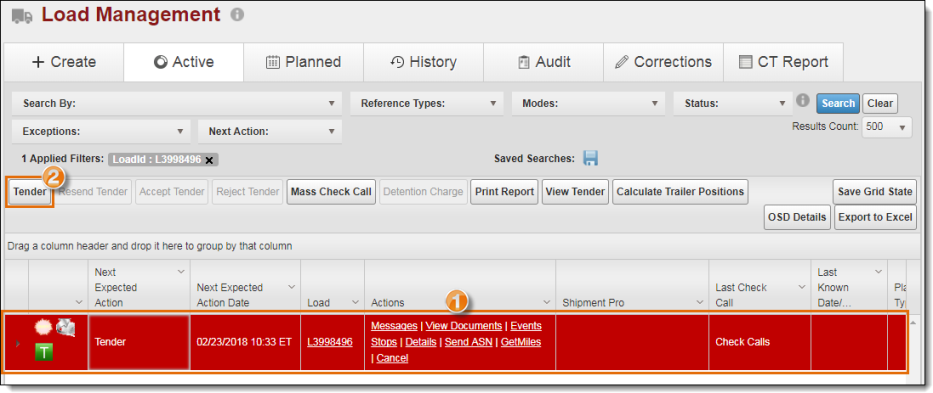Open the Next Action dropdown
The height and width of the screenshot is (393, 933).
pos(270,132)
